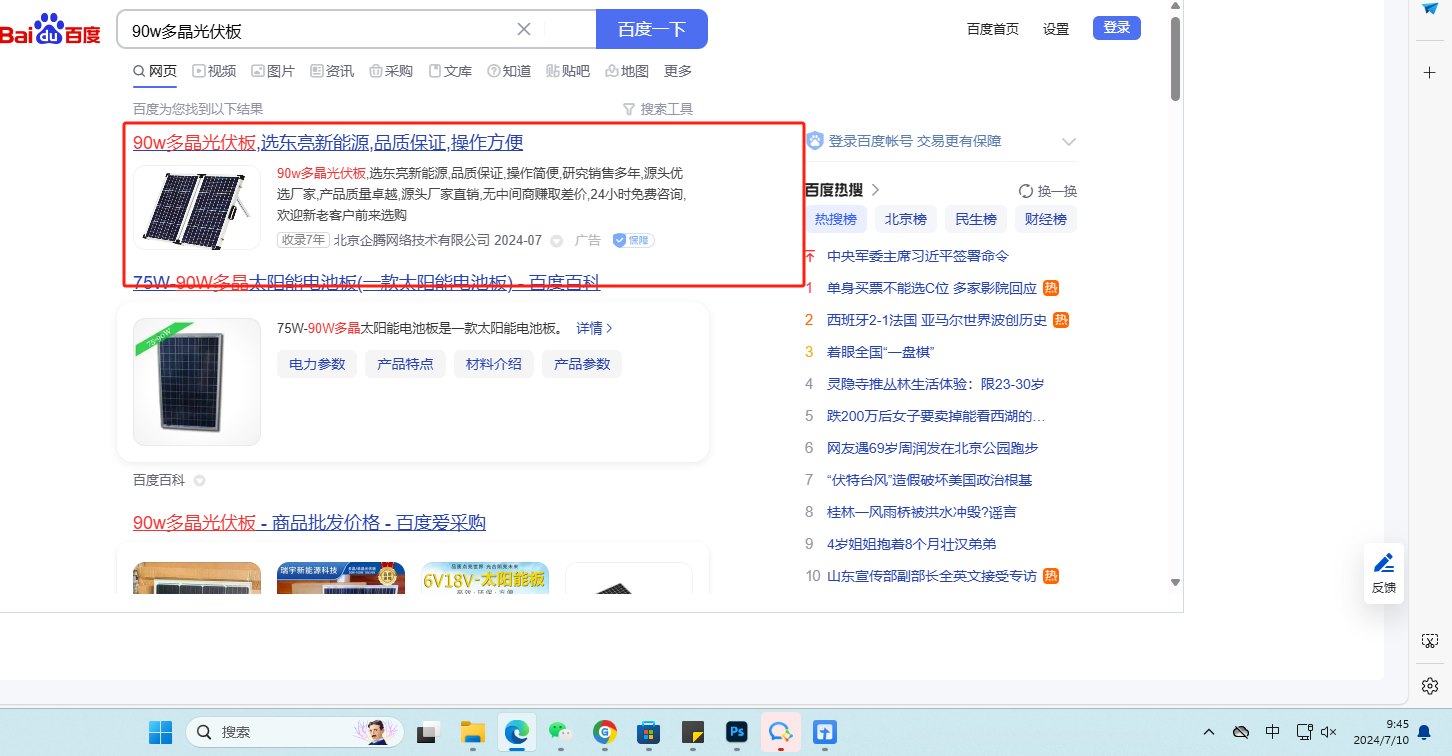This screenshot has height=756, width=1452.
Task: Open 搜索工具 filter options
Action: click(657, 109)
